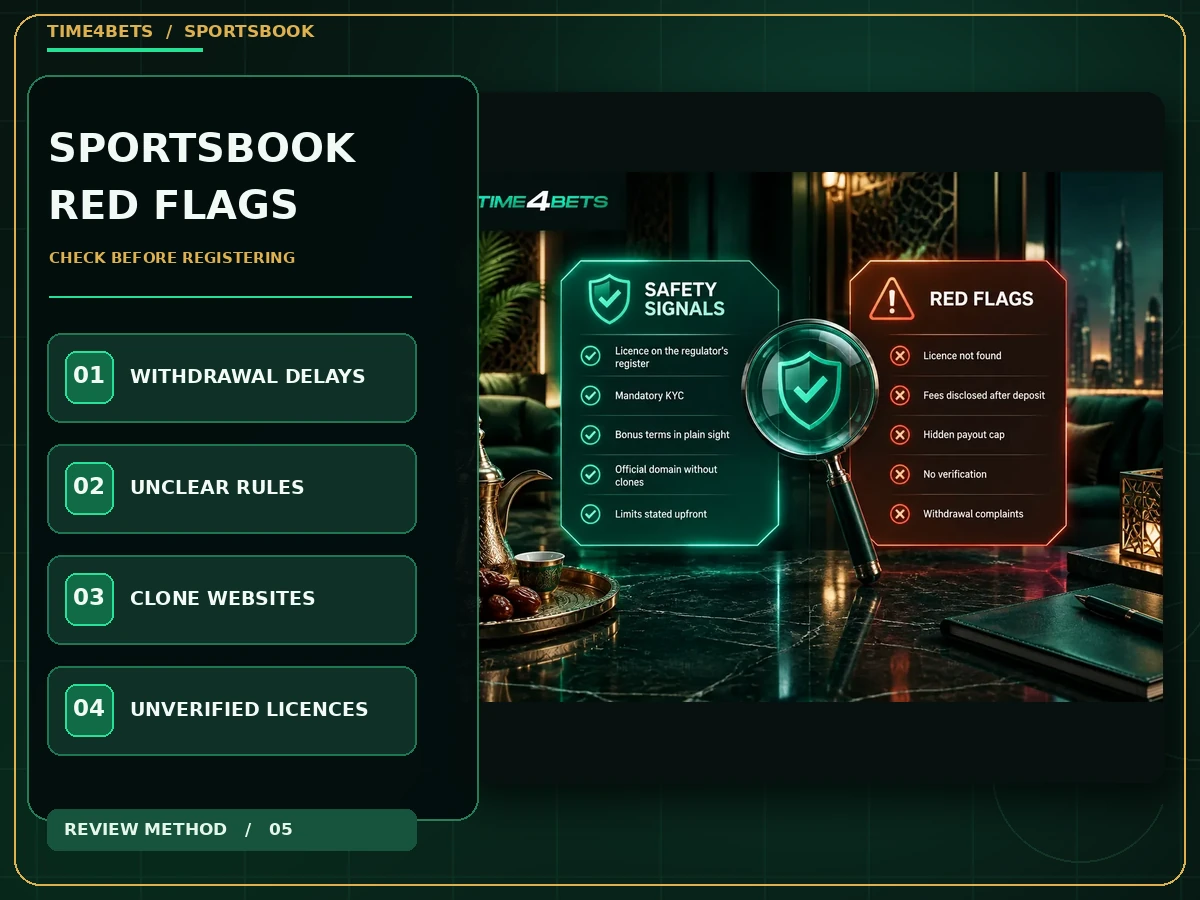Screen dimensions: 1200x900
Task: Click the Mandatory KYC text
Action: click(649, 396)
